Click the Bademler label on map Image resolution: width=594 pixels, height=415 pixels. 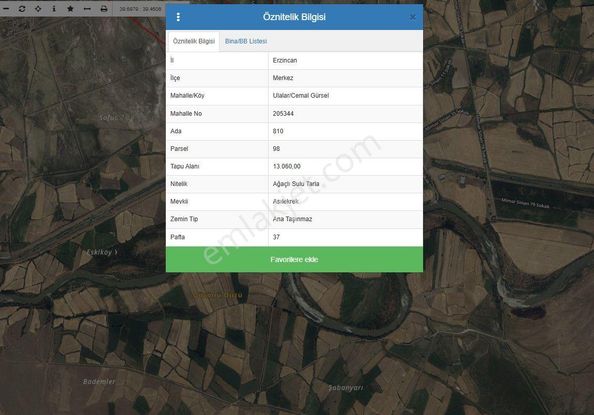coord(99,382)
